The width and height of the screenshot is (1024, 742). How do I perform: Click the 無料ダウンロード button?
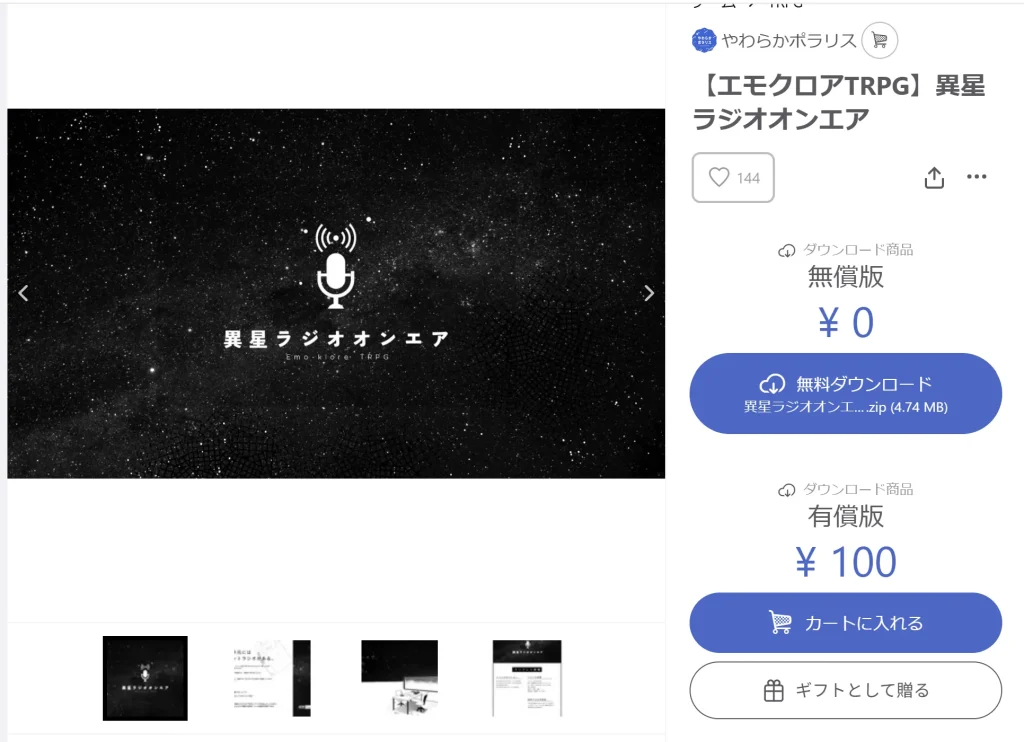pyautogui.click(x=846, y=394)
